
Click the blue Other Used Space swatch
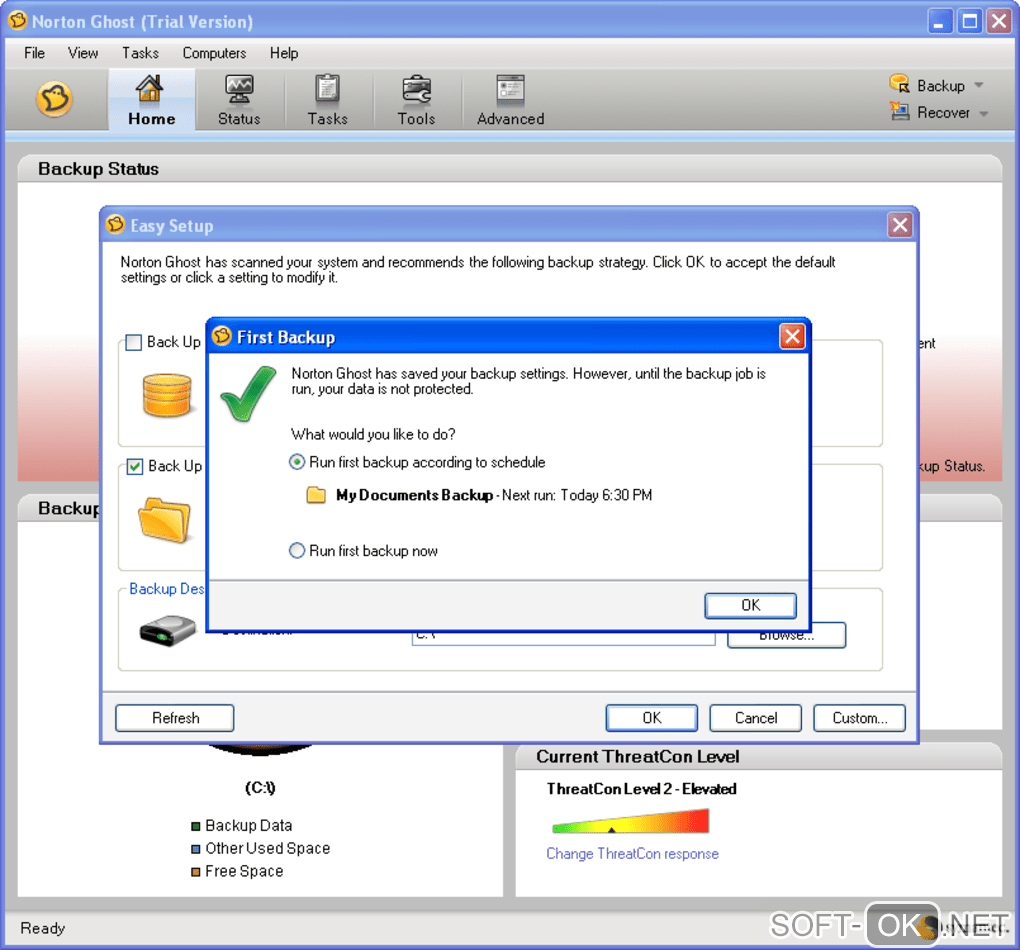pos(195,849)
